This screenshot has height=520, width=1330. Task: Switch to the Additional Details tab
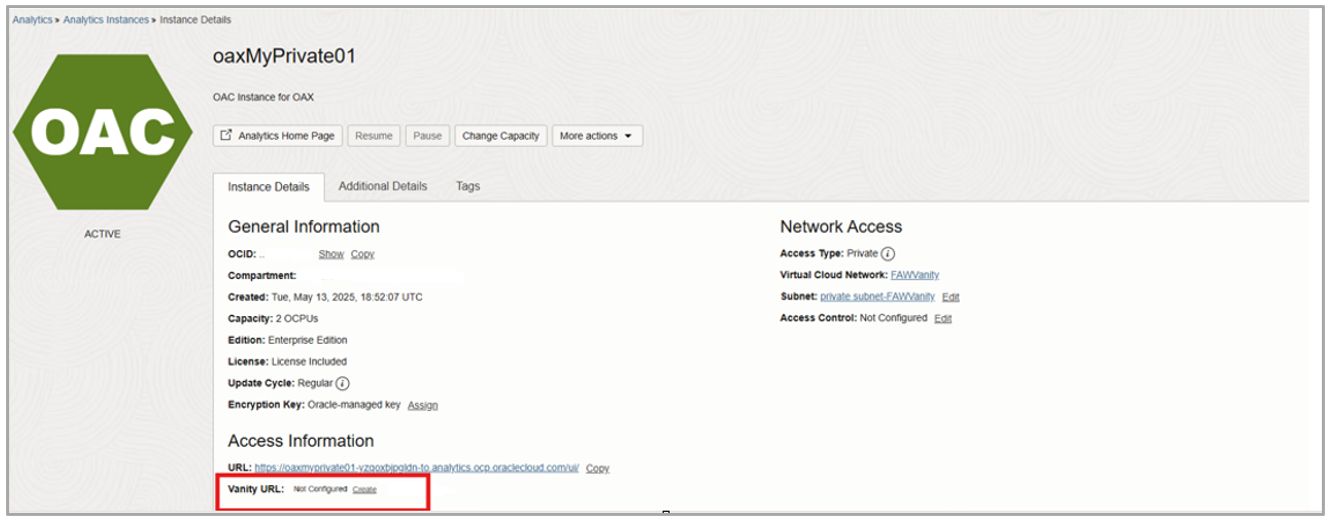[383, 186]
